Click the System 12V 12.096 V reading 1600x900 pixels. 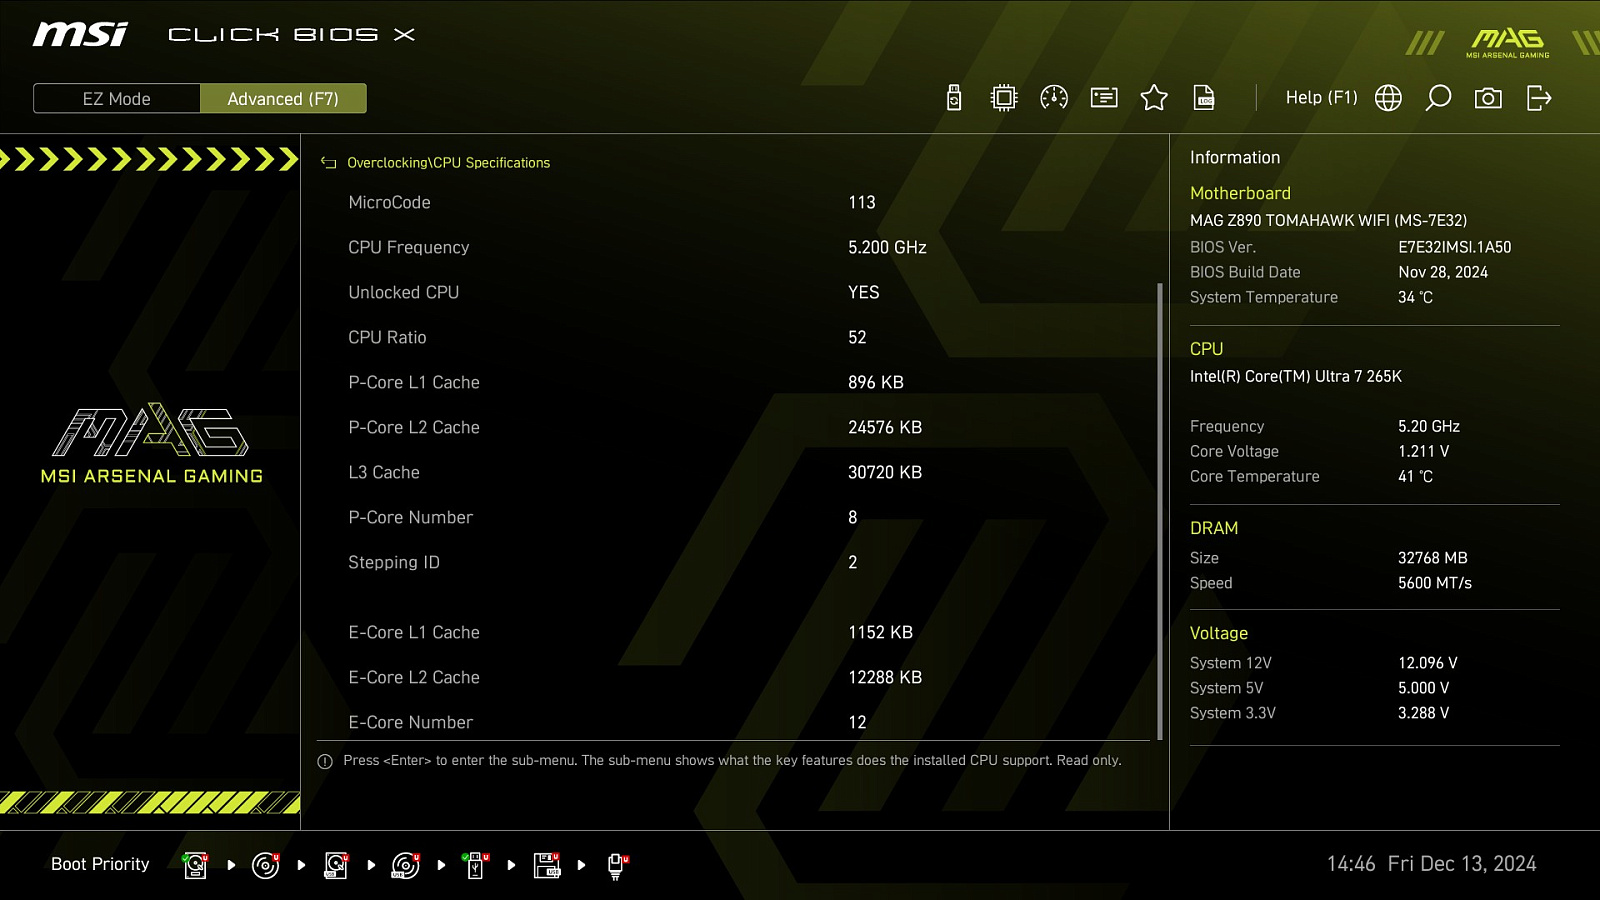(x=1428, y=663)
